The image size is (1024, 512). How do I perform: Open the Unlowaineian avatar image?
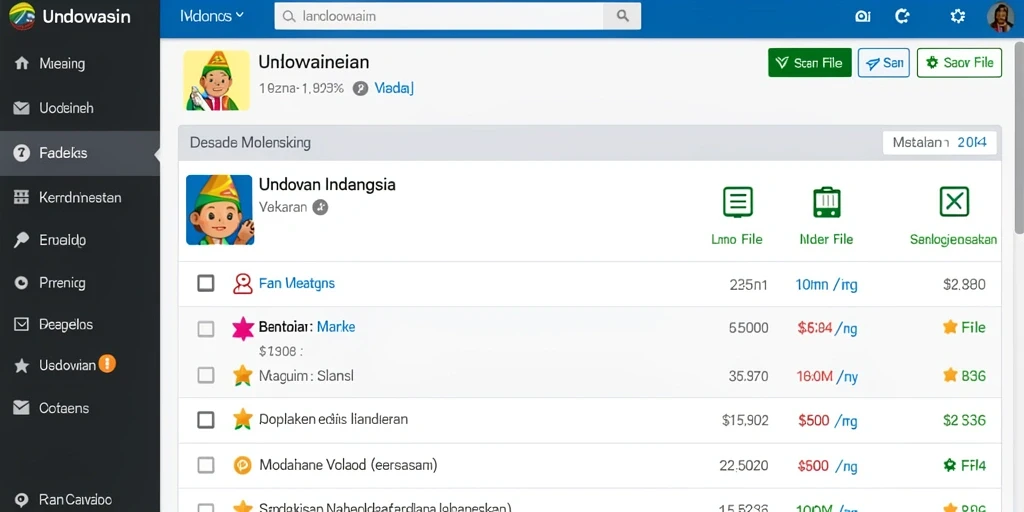point(216,80)
